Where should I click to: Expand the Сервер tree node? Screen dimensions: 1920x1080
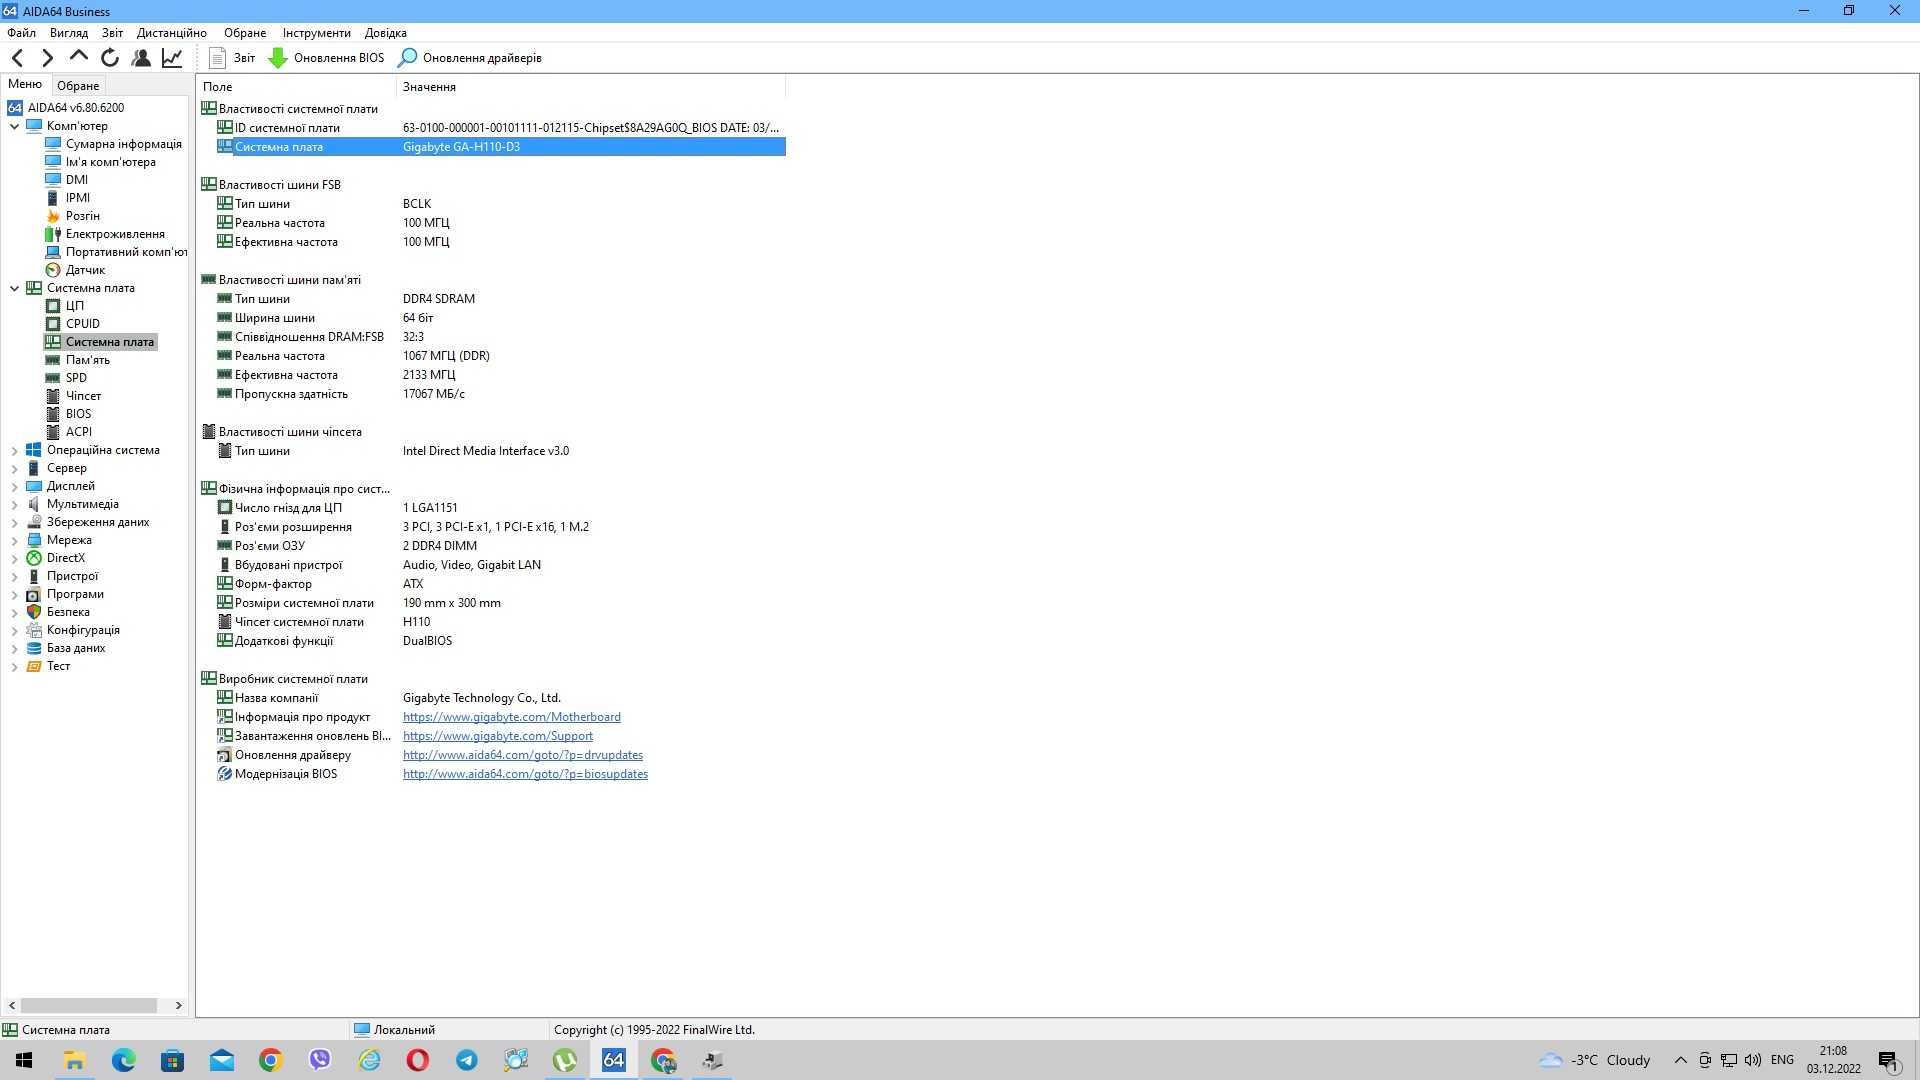14,469
